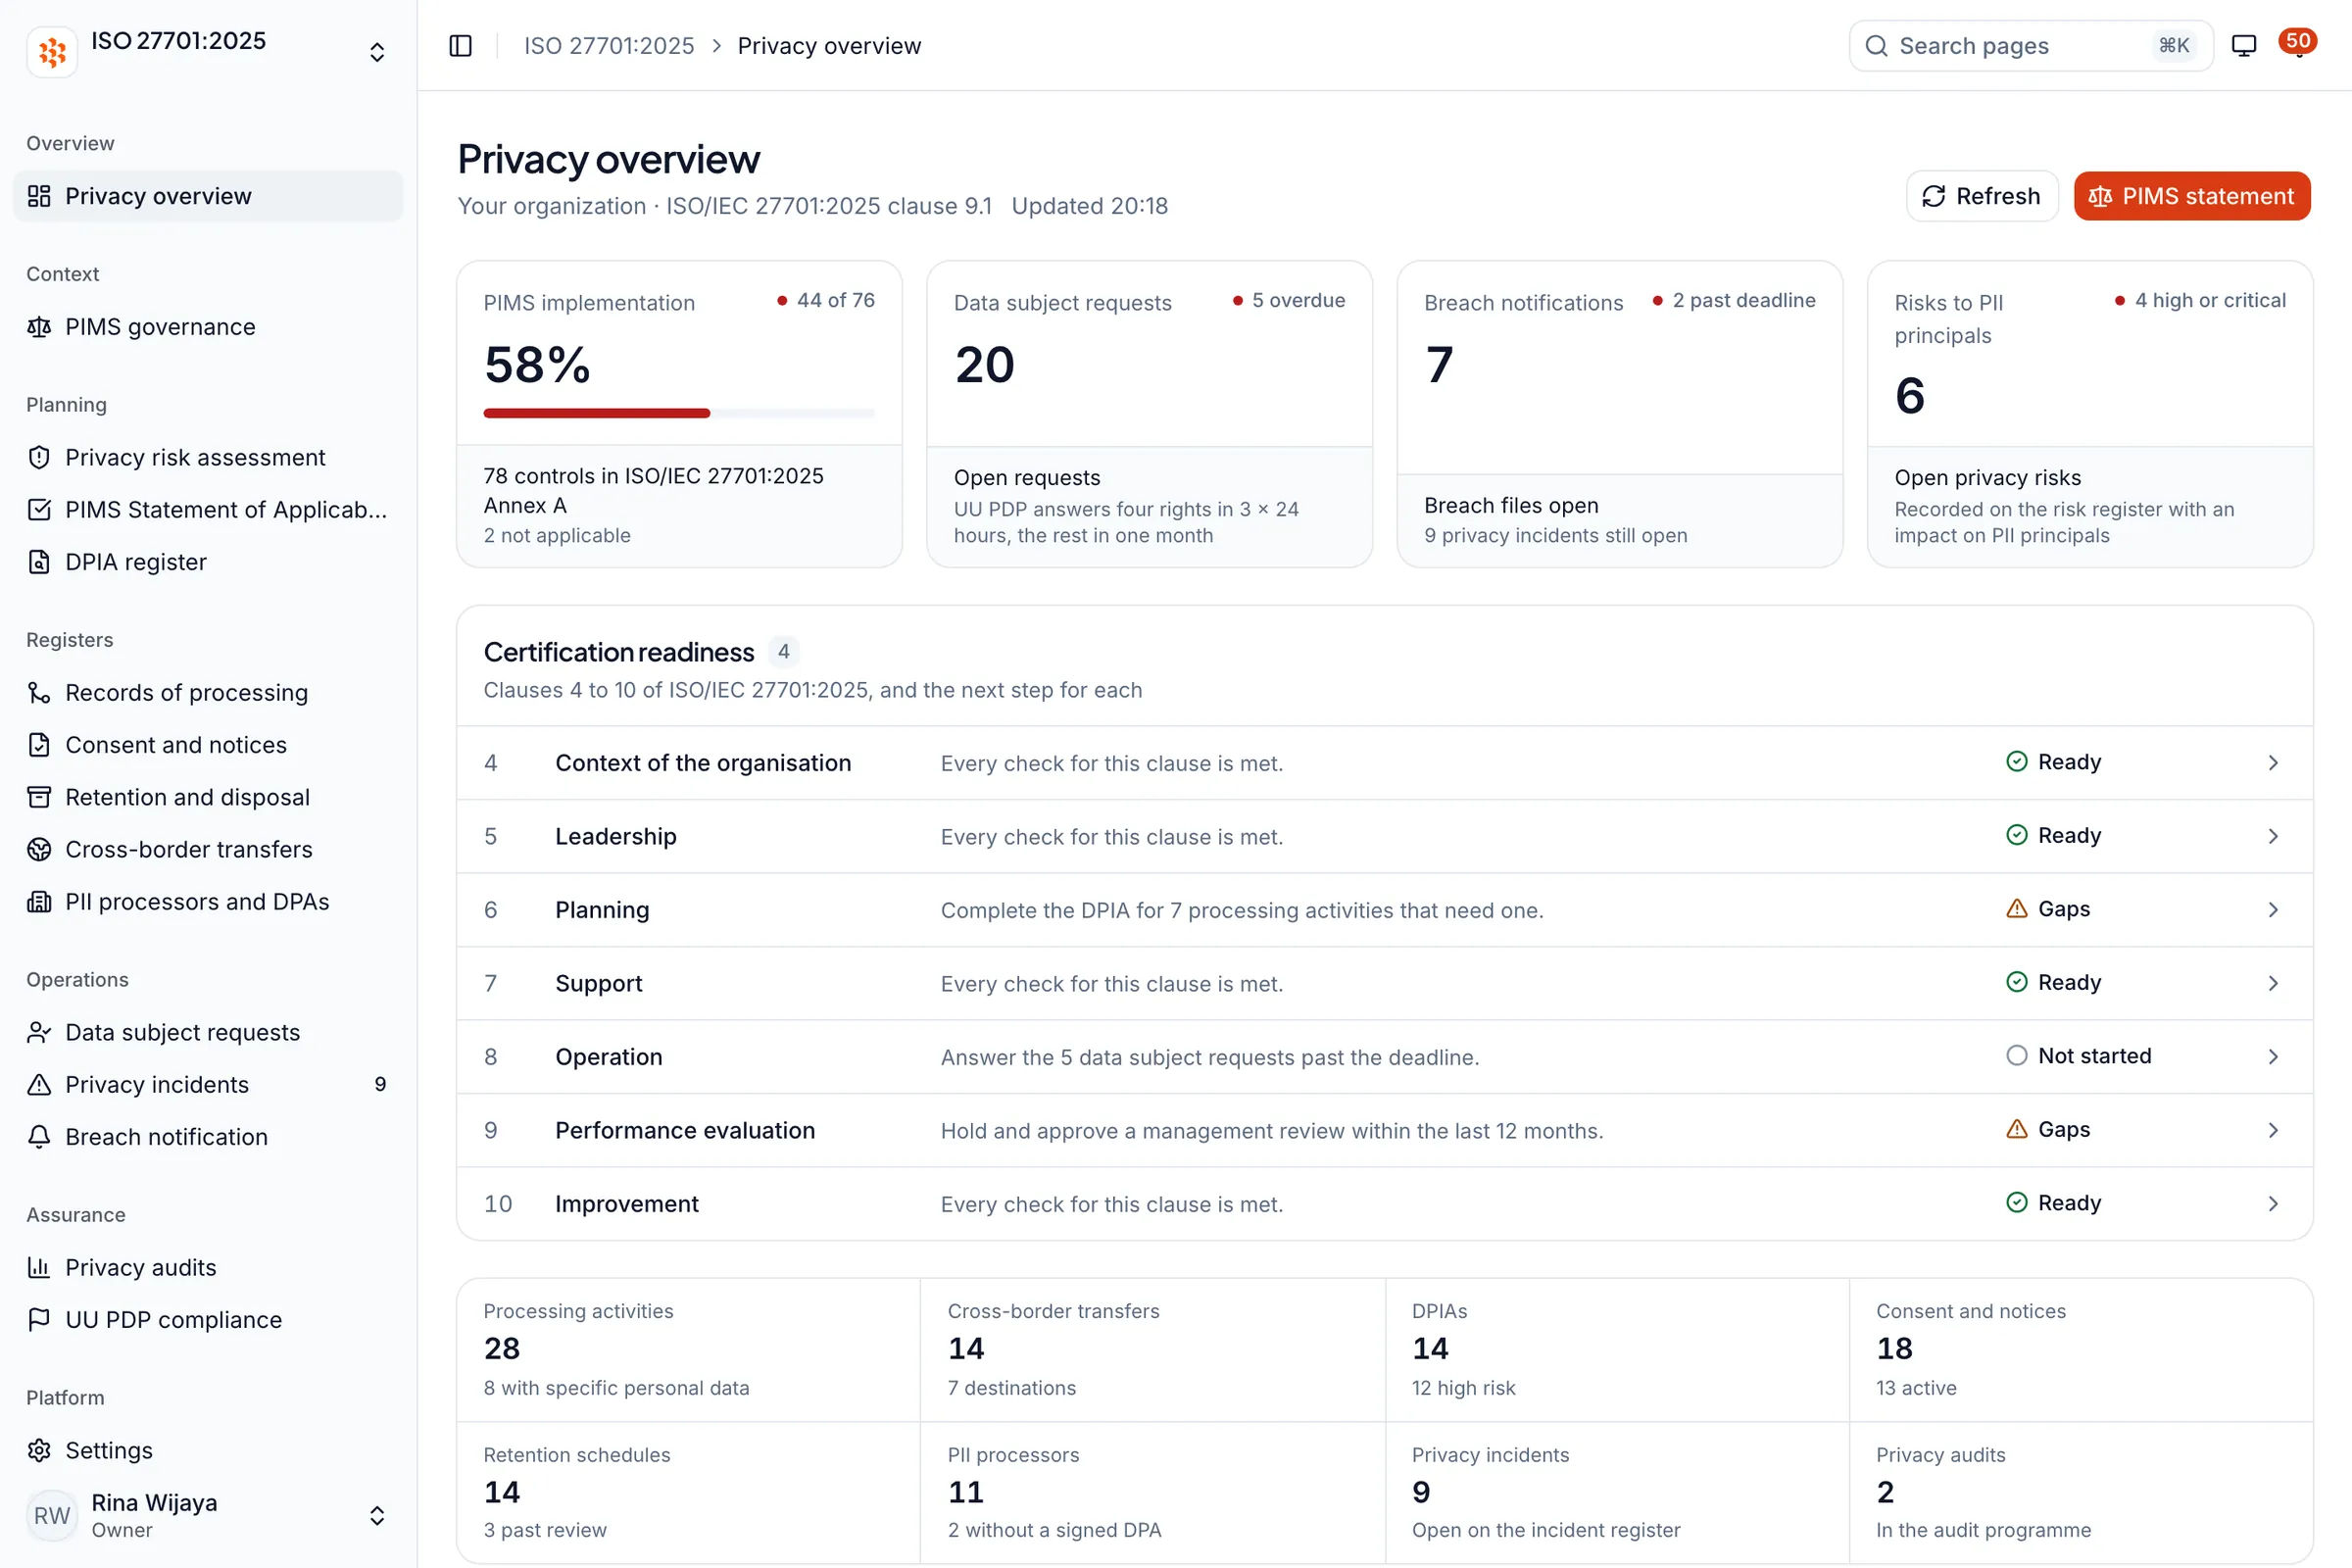Click the monitor display icon in header
2352x1568 pixels.
2244,46
